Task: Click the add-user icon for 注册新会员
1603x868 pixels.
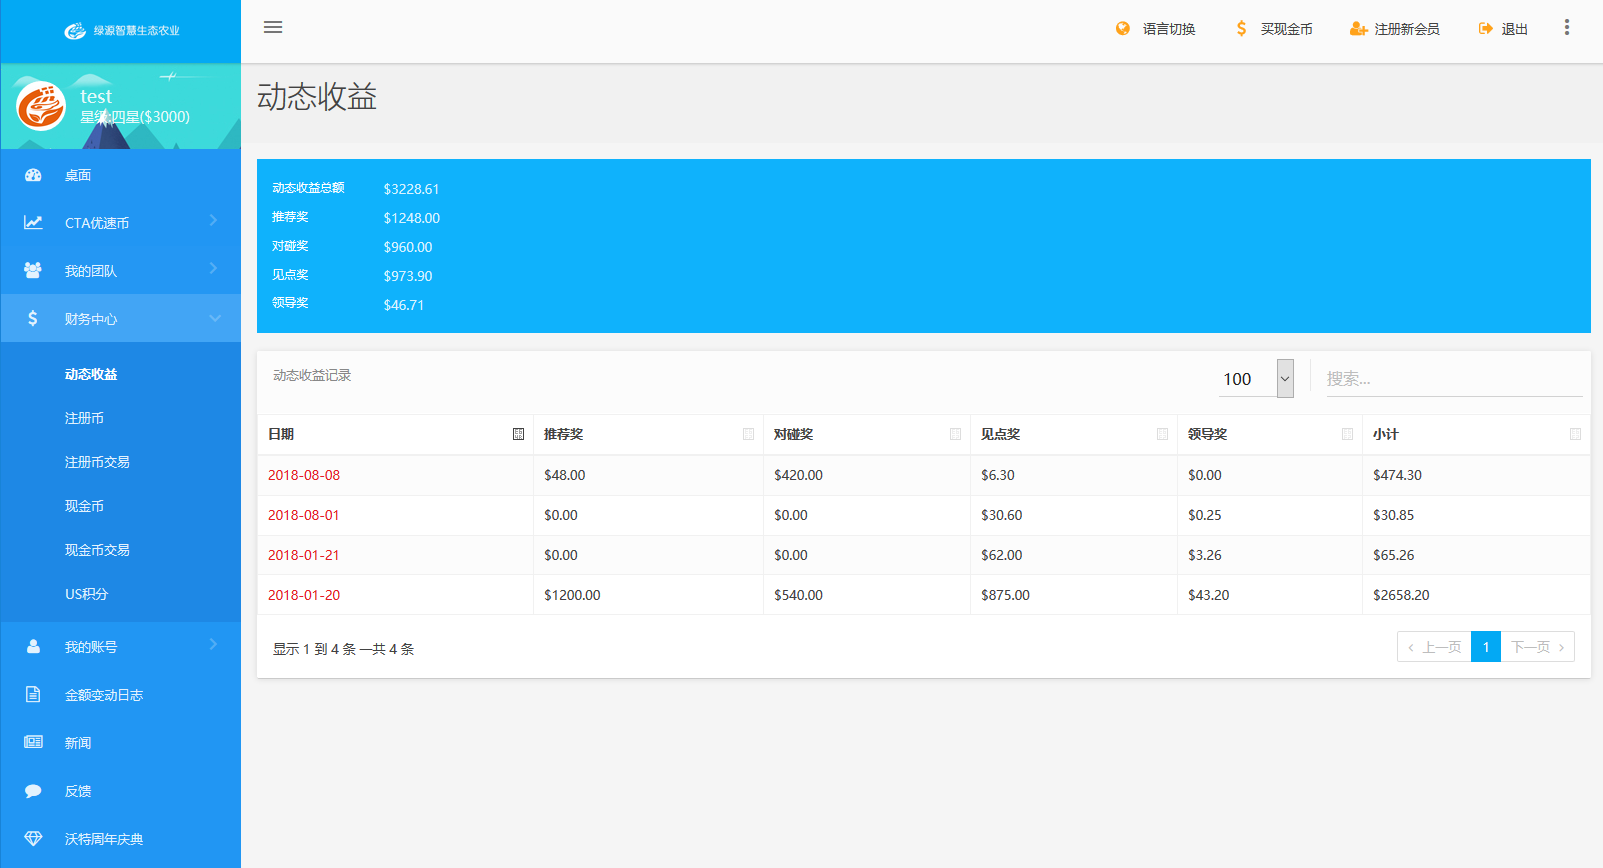Action: (1358, 29)
